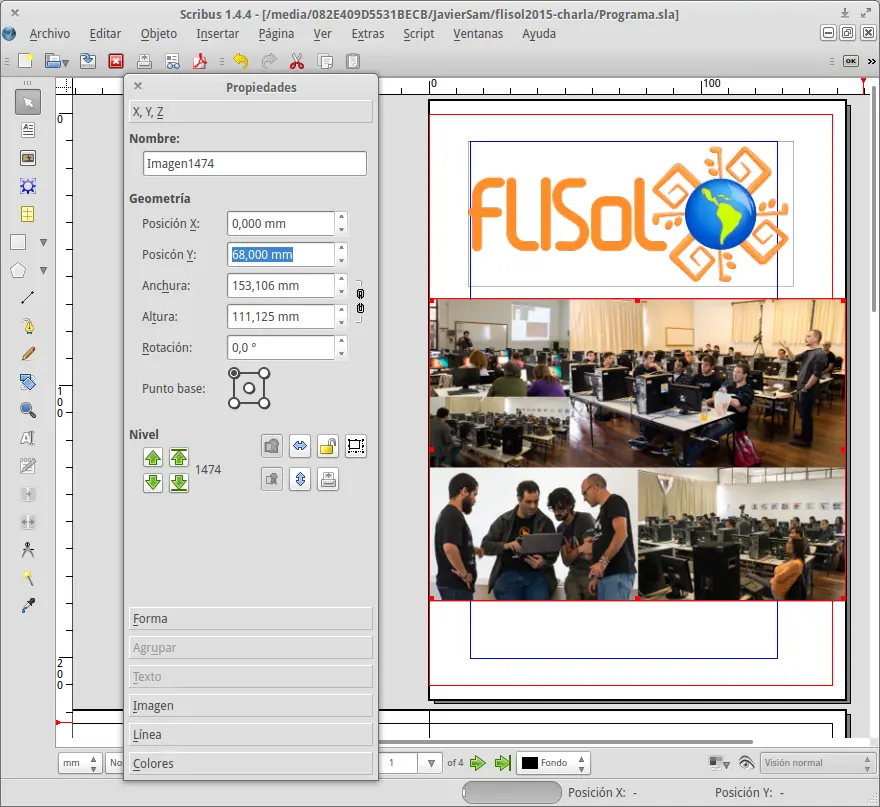Screen dimensions: 880x807
Task: Select the Edit Text tool
Action: (x=28, y=438)
